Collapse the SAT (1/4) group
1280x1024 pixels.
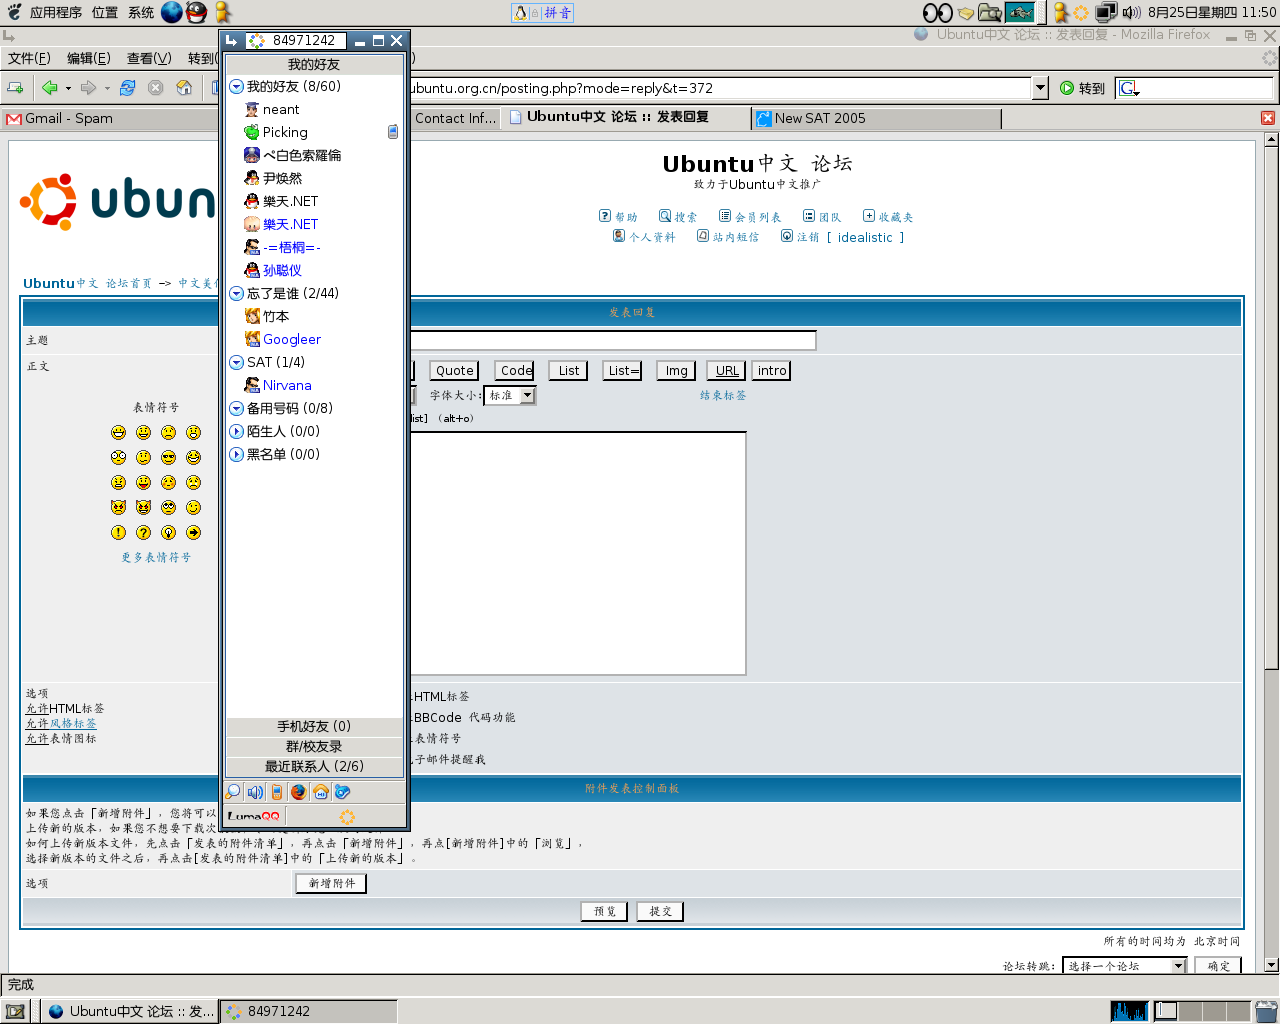coord(237,362)
